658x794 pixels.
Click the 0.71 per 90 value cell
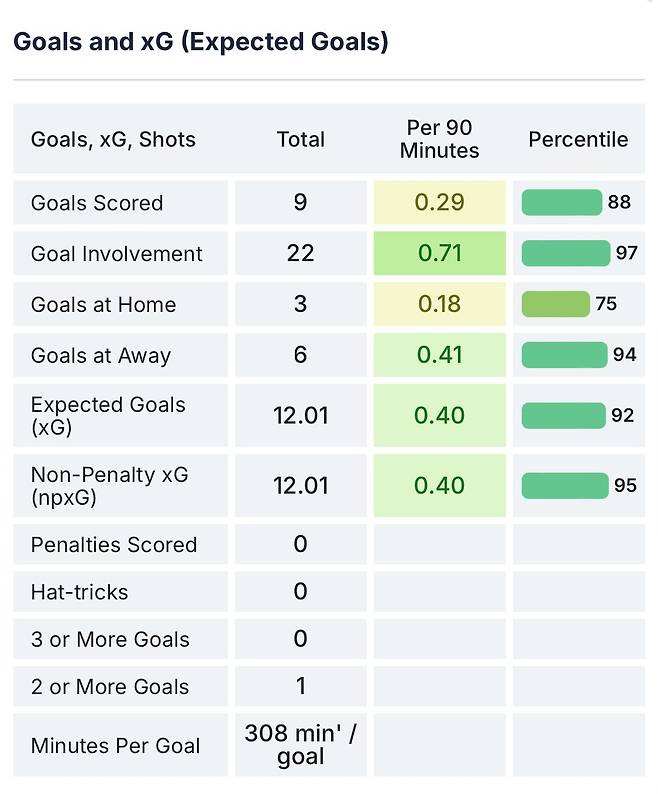tap(440, 254)
